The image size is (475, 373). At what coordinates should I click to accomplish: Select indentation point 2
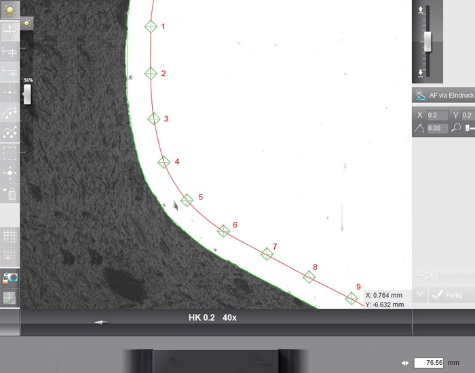(151, 73)
